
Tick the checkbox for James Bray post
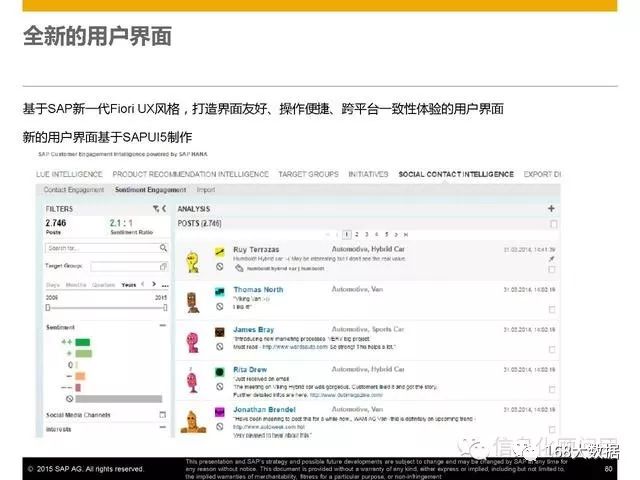(x=552, y=349)
